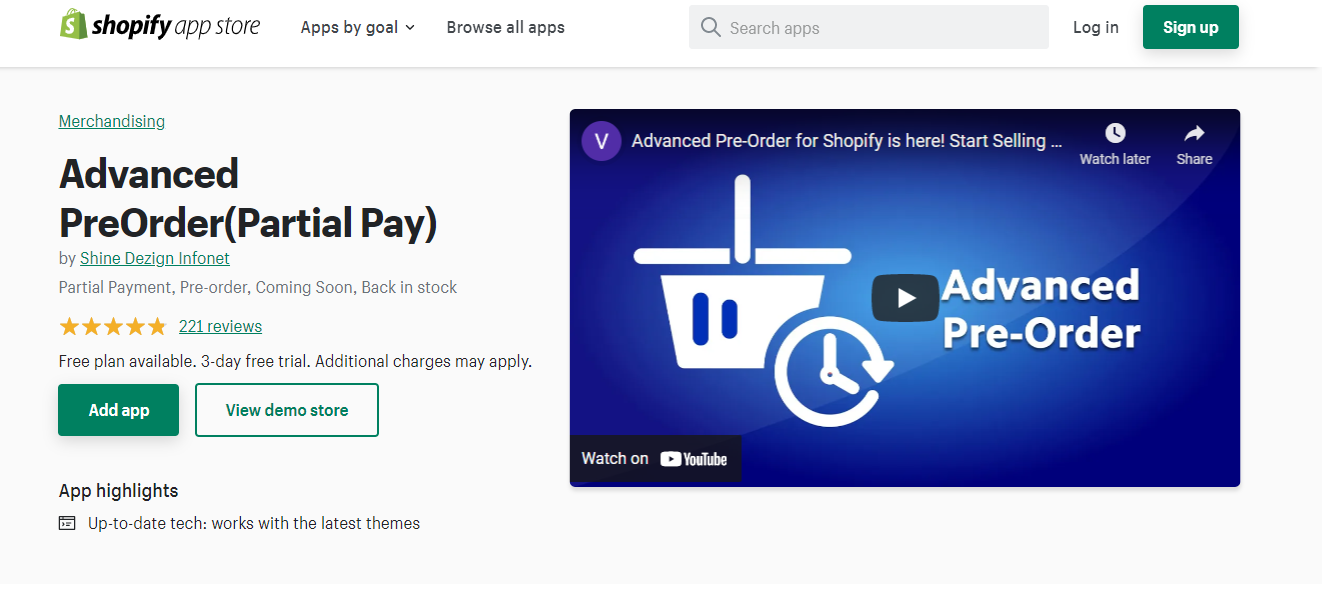The width and height of the screenshot is (1322, 601).
Task: Click the five-star rating icons
Action: pyautogui.click(x=113, y=327)
